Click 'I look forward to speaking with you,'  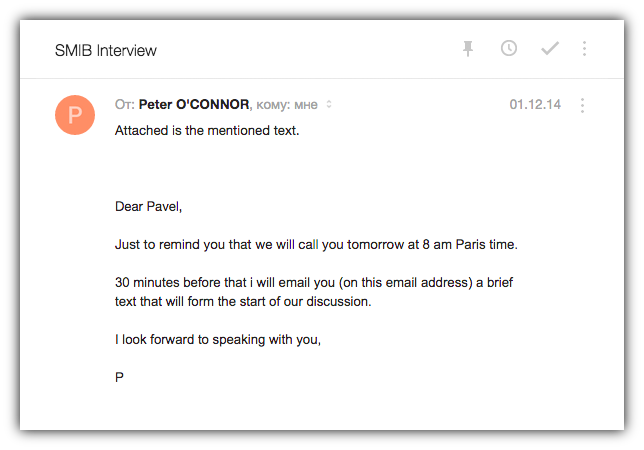pos(218,339)
